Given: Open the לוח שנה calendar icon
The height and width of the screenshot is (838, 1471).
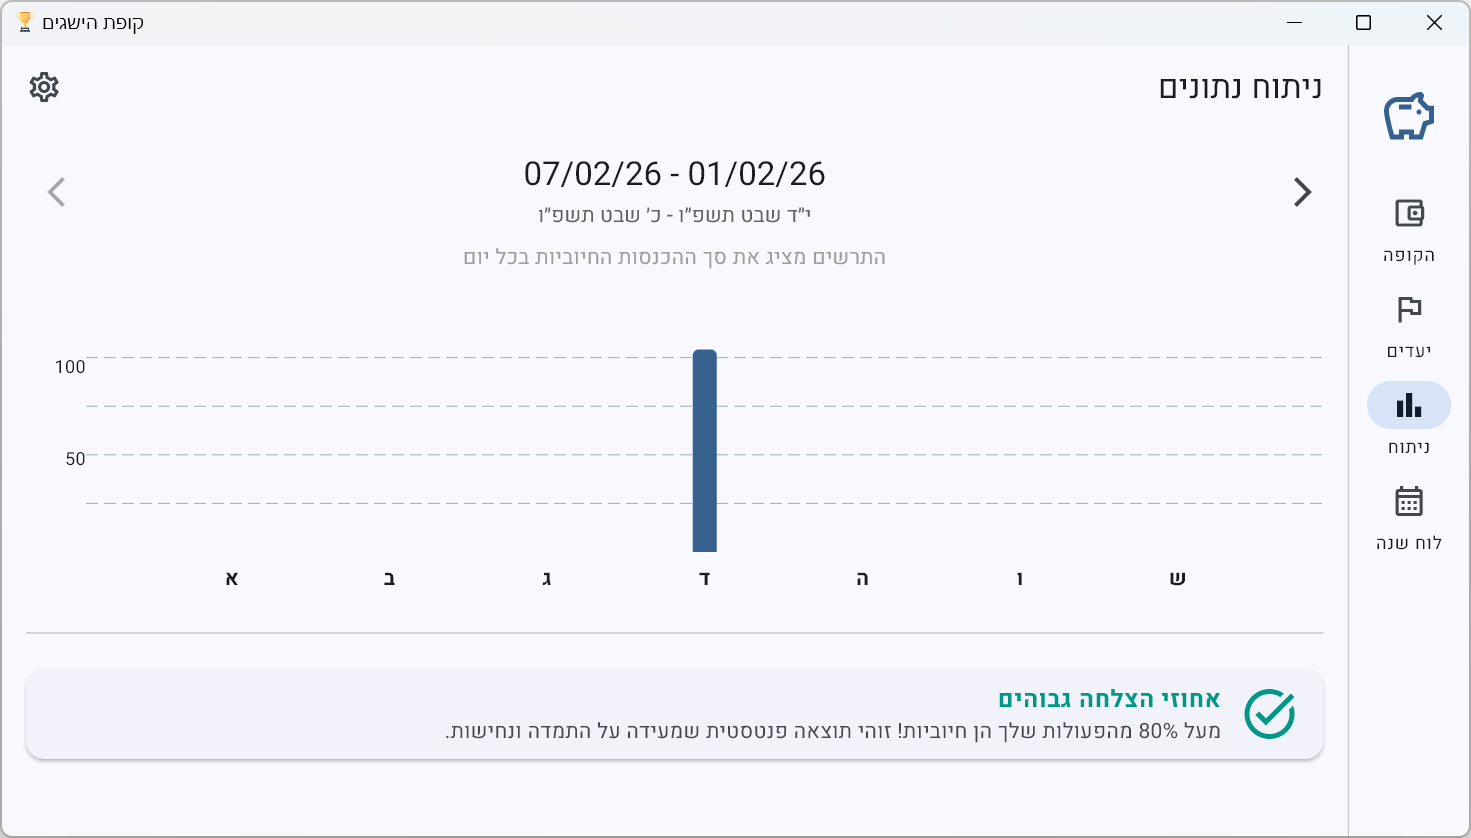Looking at the screenshot, I should tap(1409, 501).
